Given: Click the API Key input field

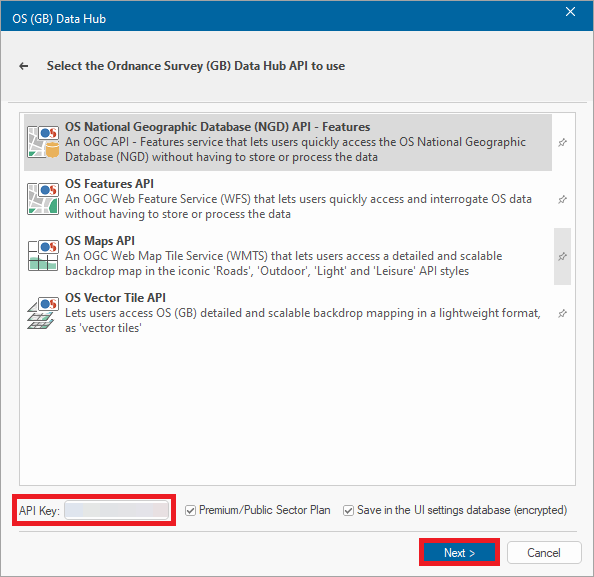Looking at the screenshot, I should point(117,510).
